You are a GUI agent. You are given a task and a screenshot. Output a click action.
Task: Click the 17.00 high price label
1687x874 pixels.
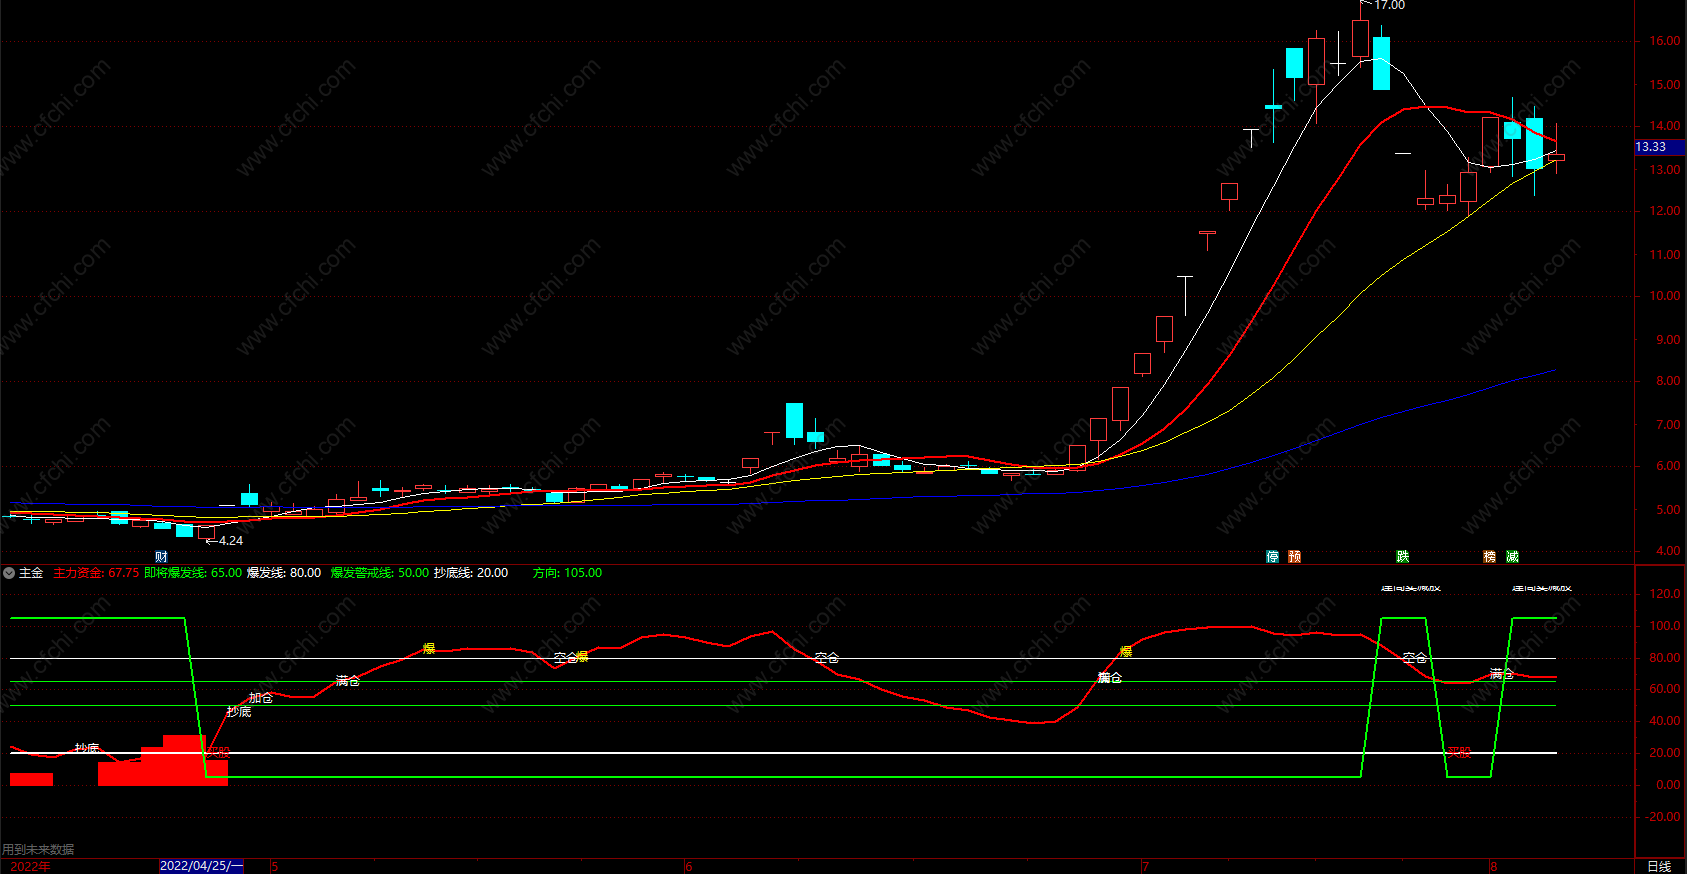coord(1389,6)
